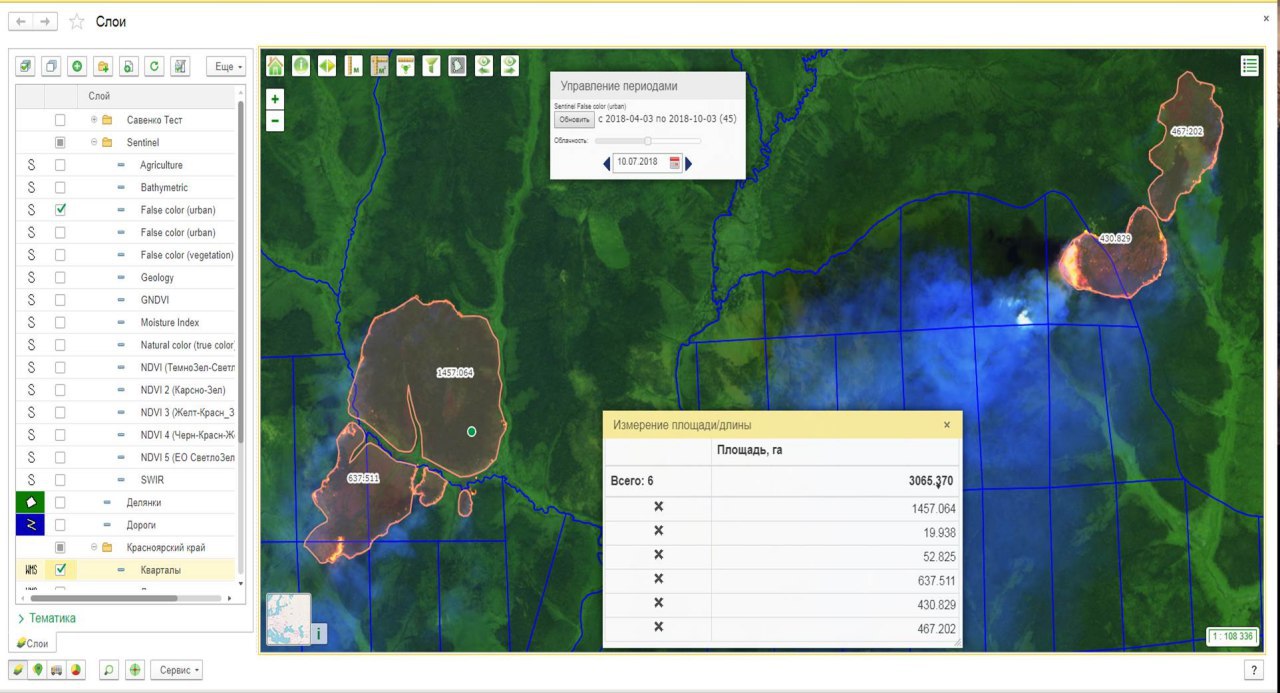Image resolution: width=1280 pixels, height=693 pixels.
Task: Click the 1 : 108 336 scale box
Action: pyautogui.click(x=1232, y=636)
